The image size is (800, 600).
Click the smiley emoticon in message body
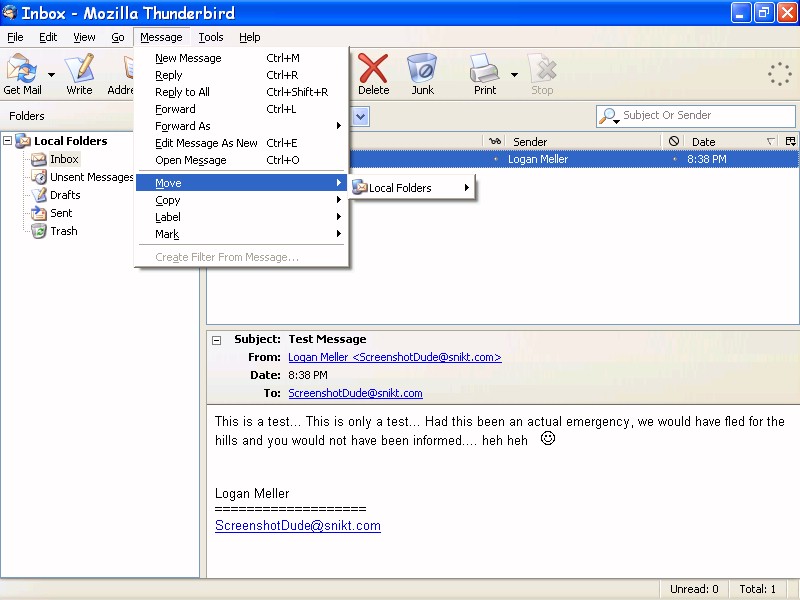pos(547,438)
